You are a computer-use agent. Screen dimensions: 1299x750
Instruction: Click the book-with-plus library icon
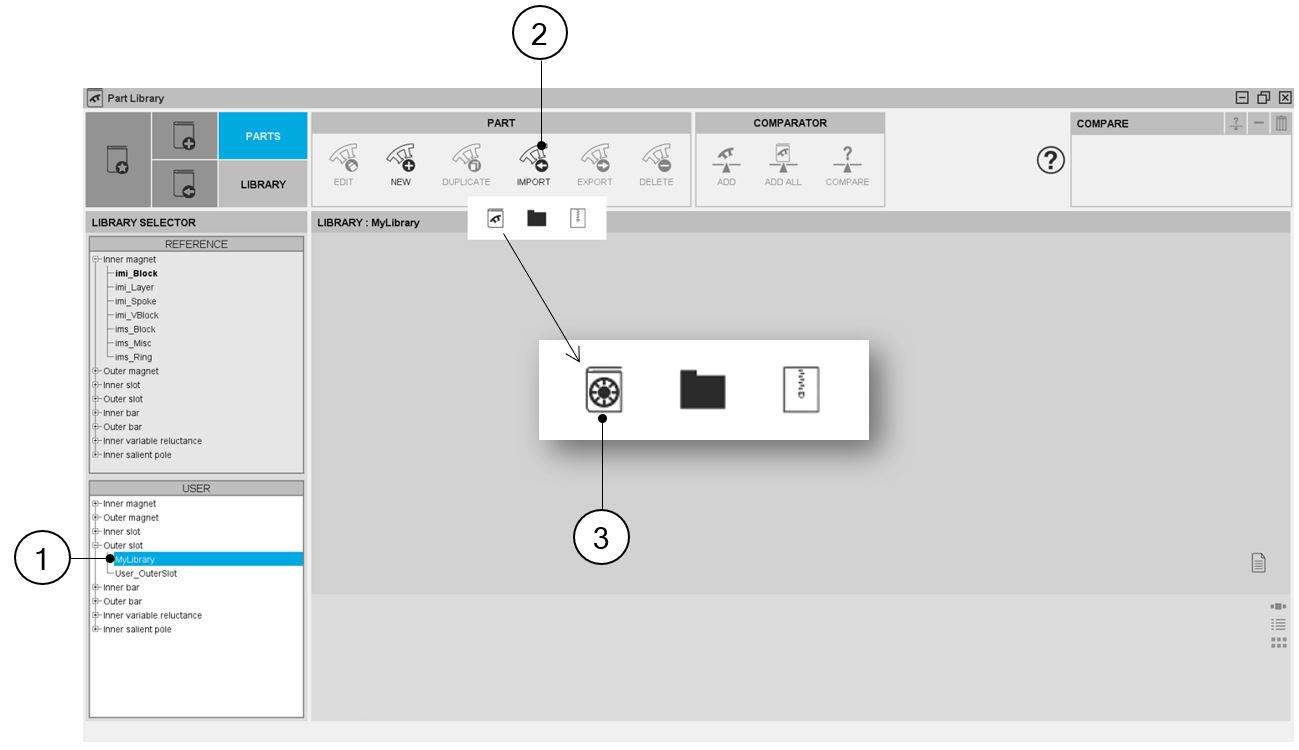click(x=184, y=136)
